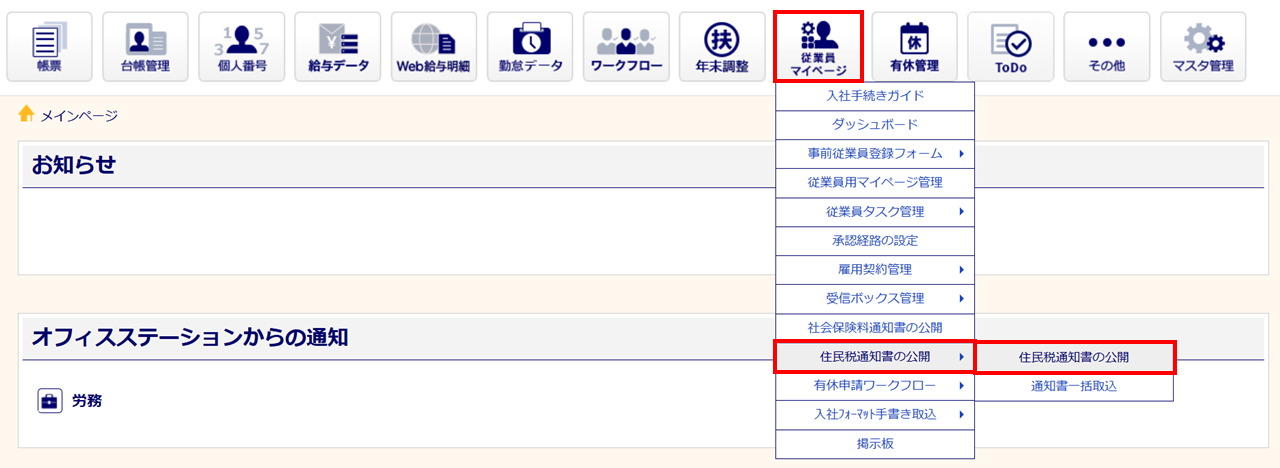Expand 有休申請ワークフロー submenu
Image resolution: width=1280 pixels, height=468 pixels.
(x=875, y=386)
